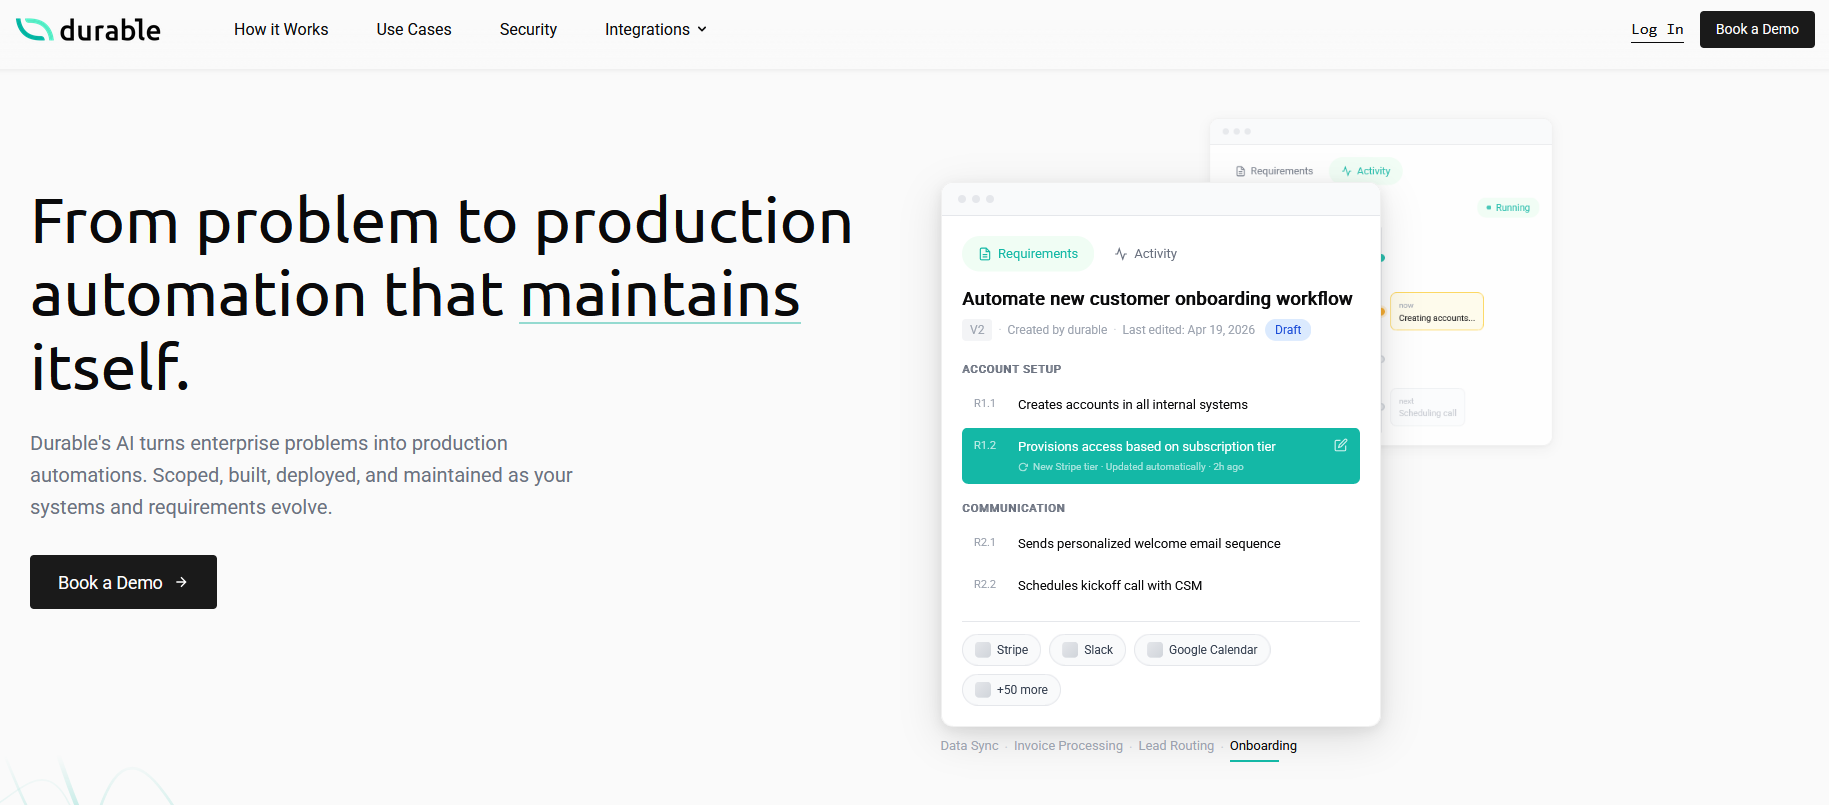Click the Log In link
Image resolution: width=1829 pixels, height=805 pixels.
point(1657,30)
